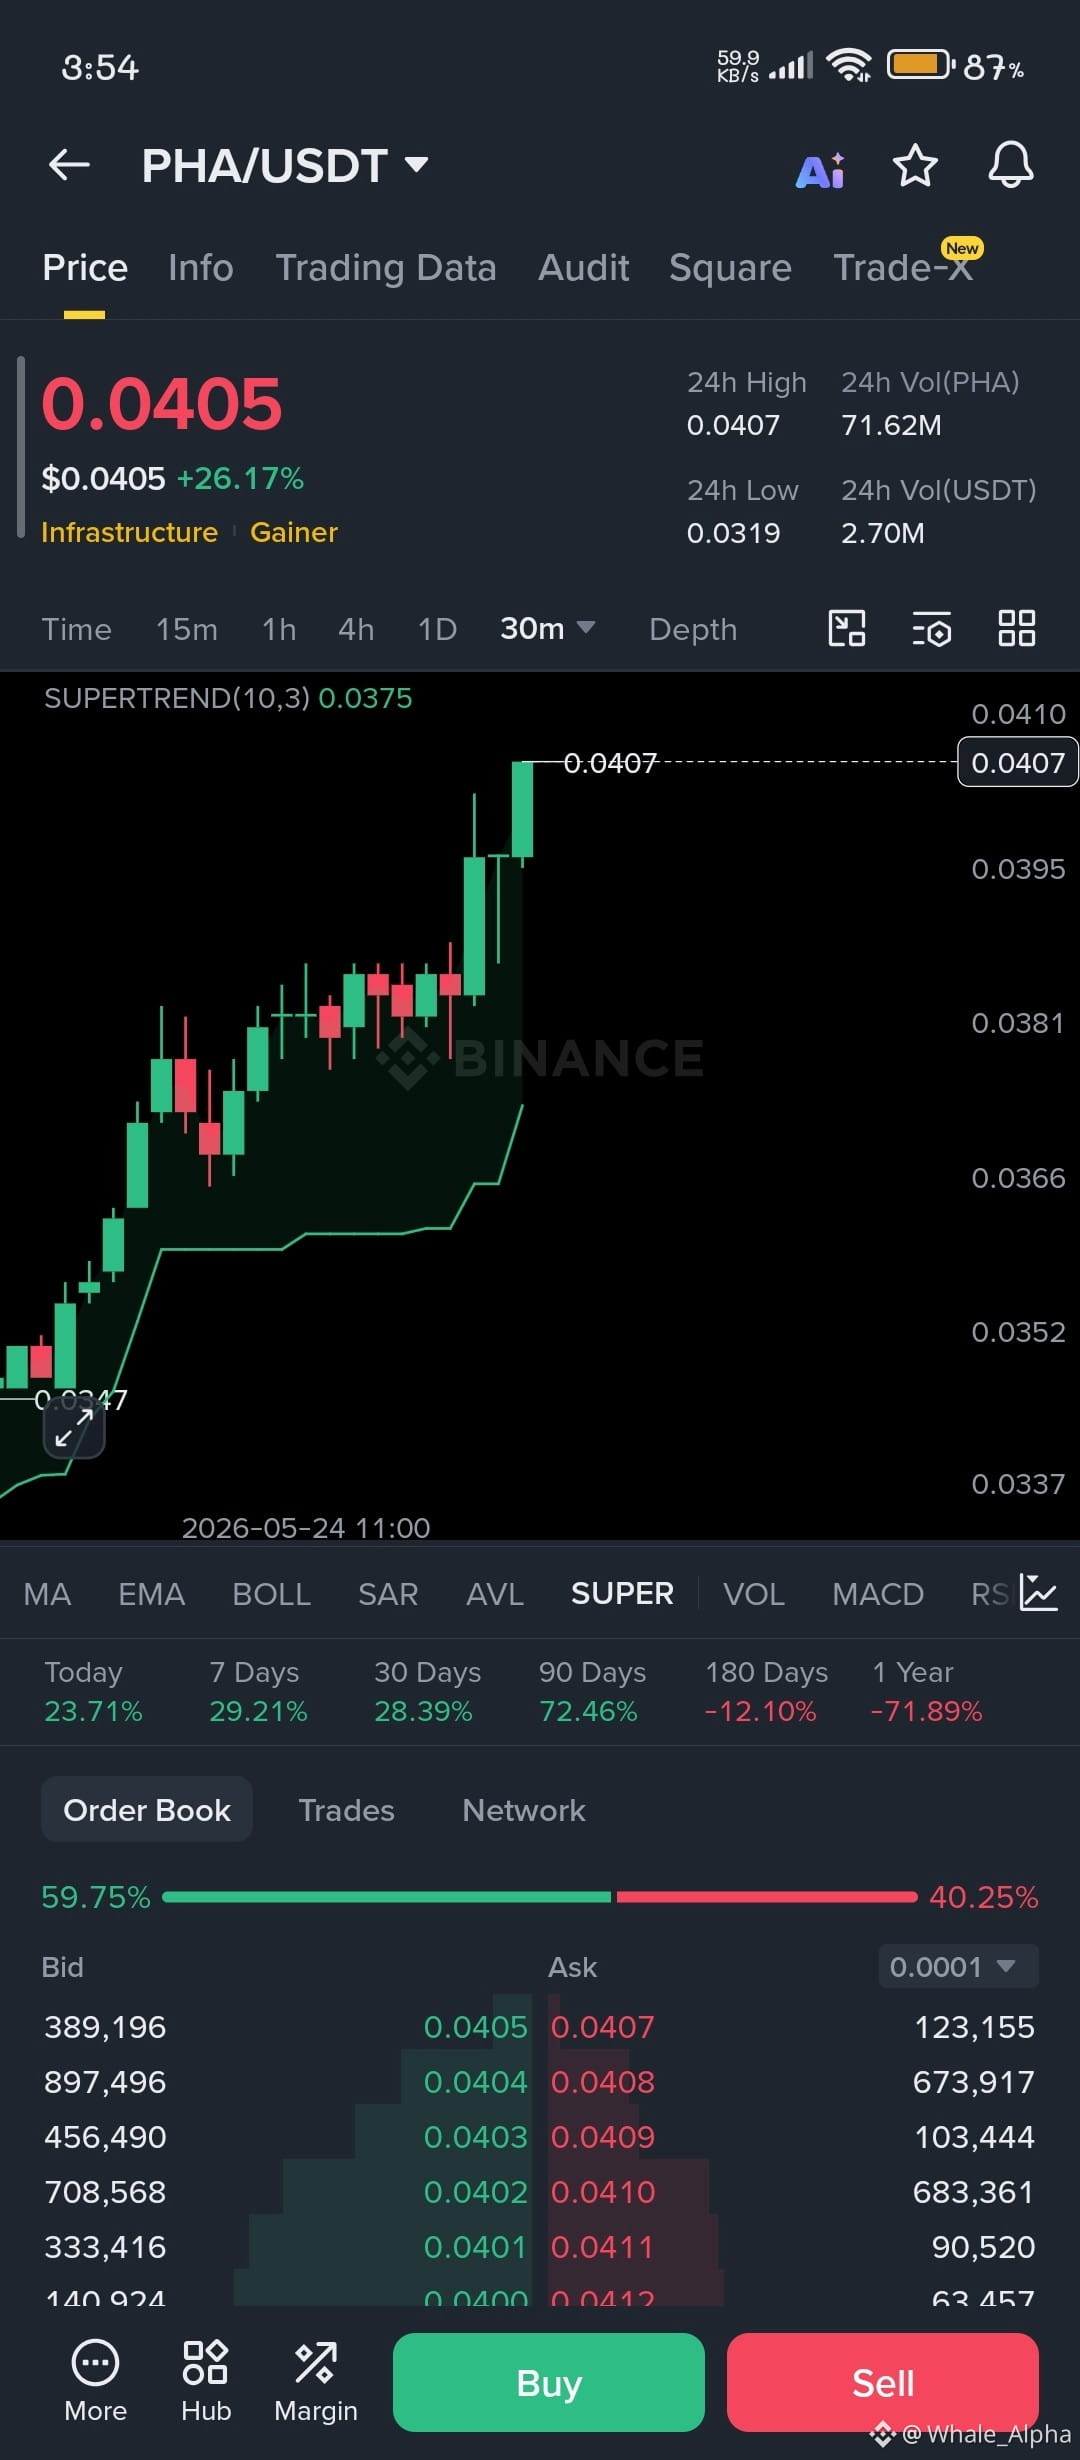Image resolution: width=1080 pixels, height=2460 pixels.
Task: Tap the battery status icon
Action: pos(920,66)
